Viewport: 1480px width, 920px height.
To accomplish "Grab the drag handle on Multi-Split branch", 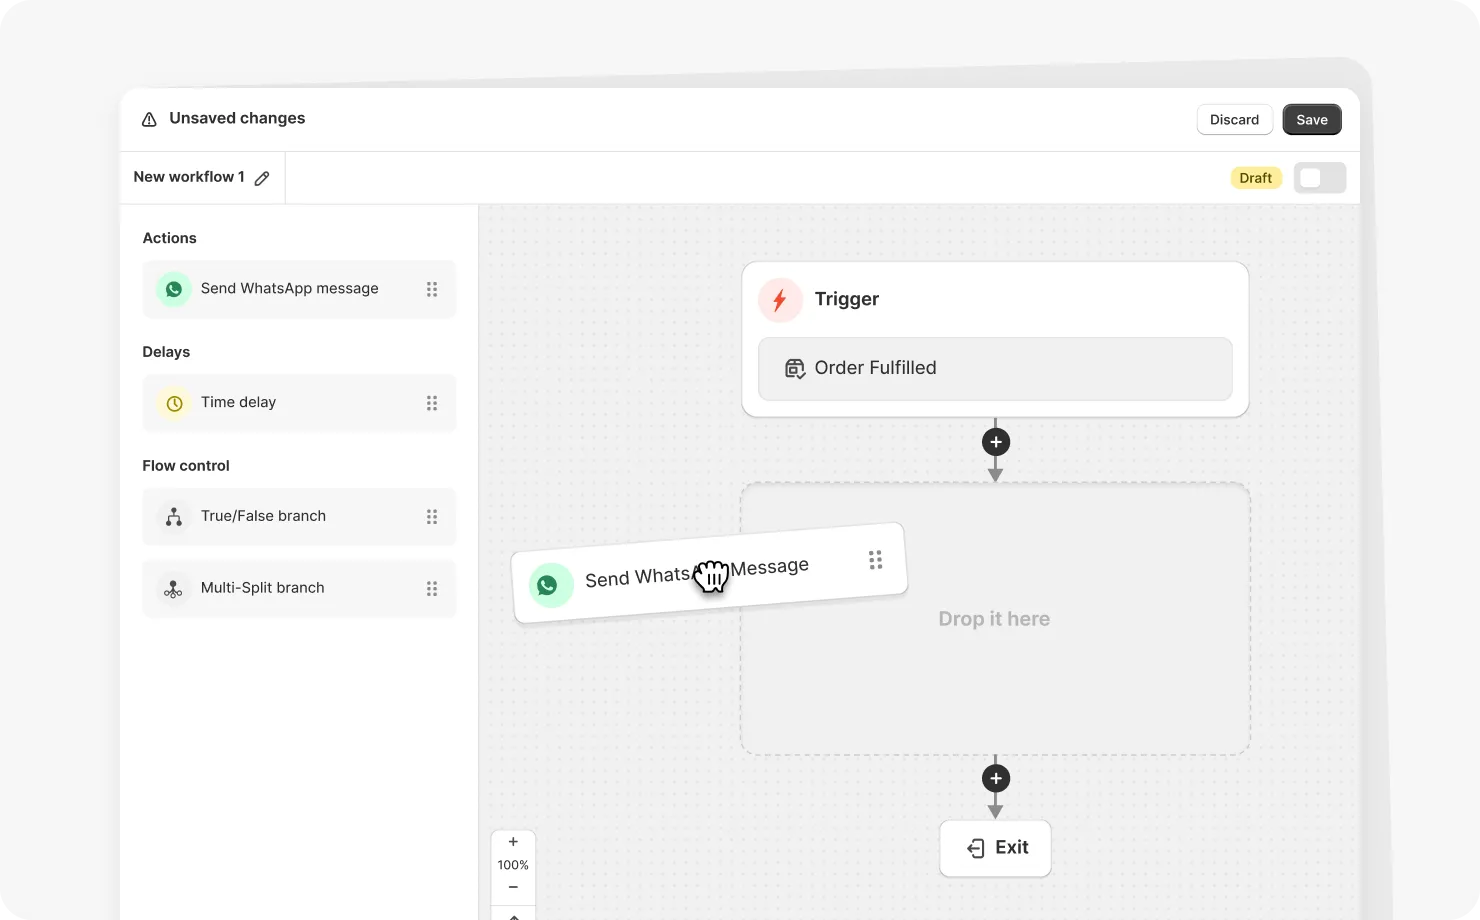I will click(432, 589).
